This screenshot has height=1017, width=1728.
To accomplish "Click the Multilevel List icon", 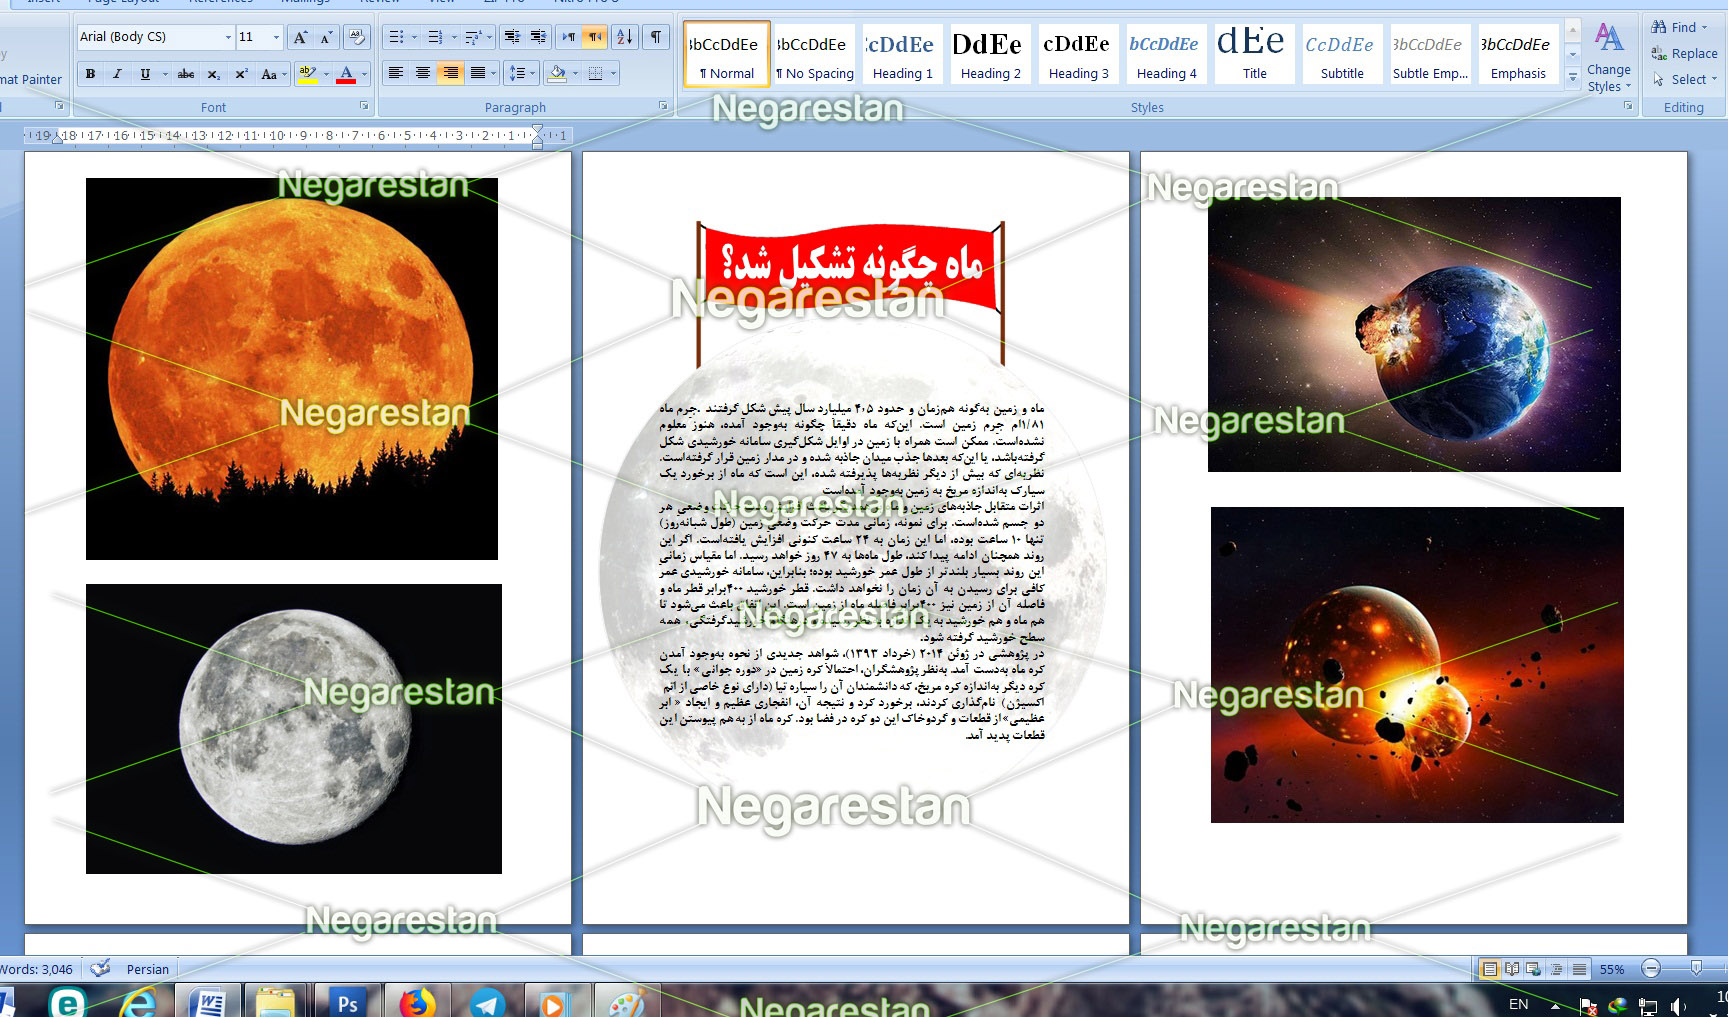I will coord(473,37).
